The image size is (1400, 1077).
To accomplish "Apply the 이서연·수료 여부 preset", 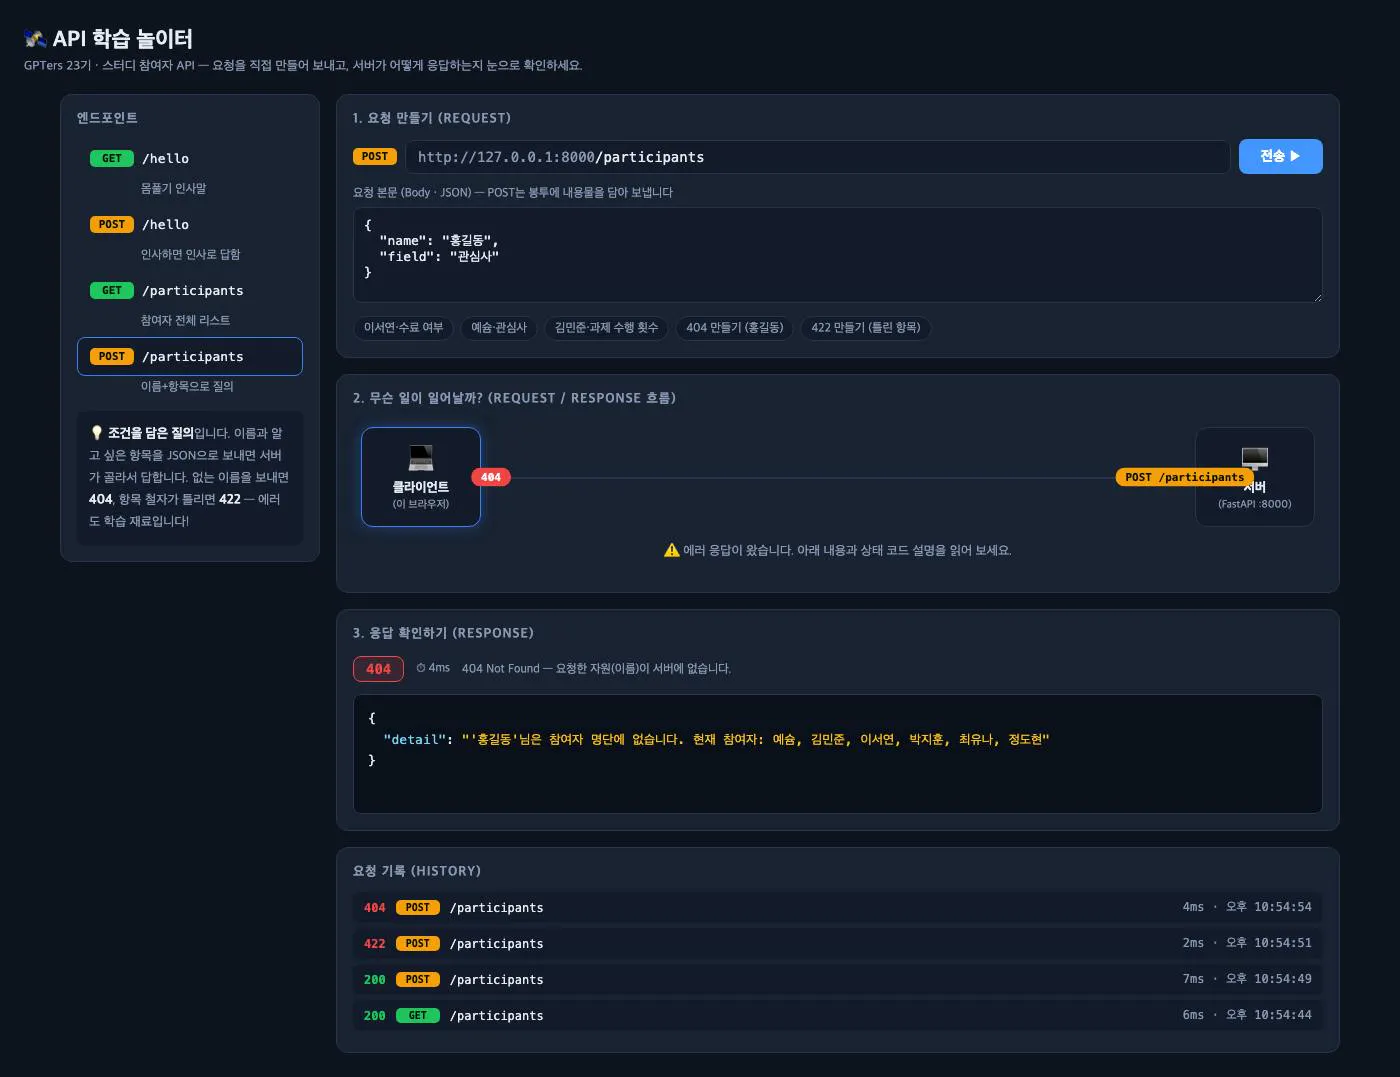I will tap(403, 328).
